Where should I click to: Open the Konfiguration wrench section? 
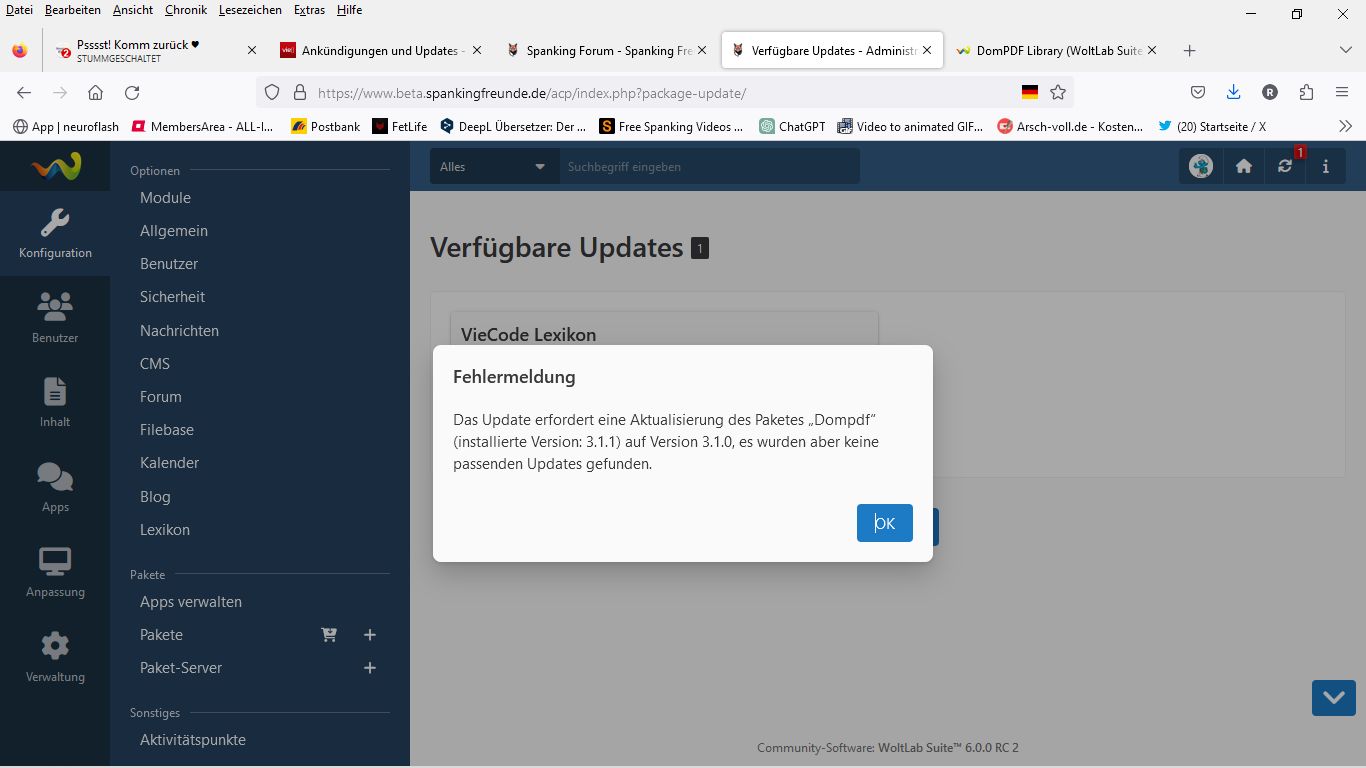click(55, 234)
